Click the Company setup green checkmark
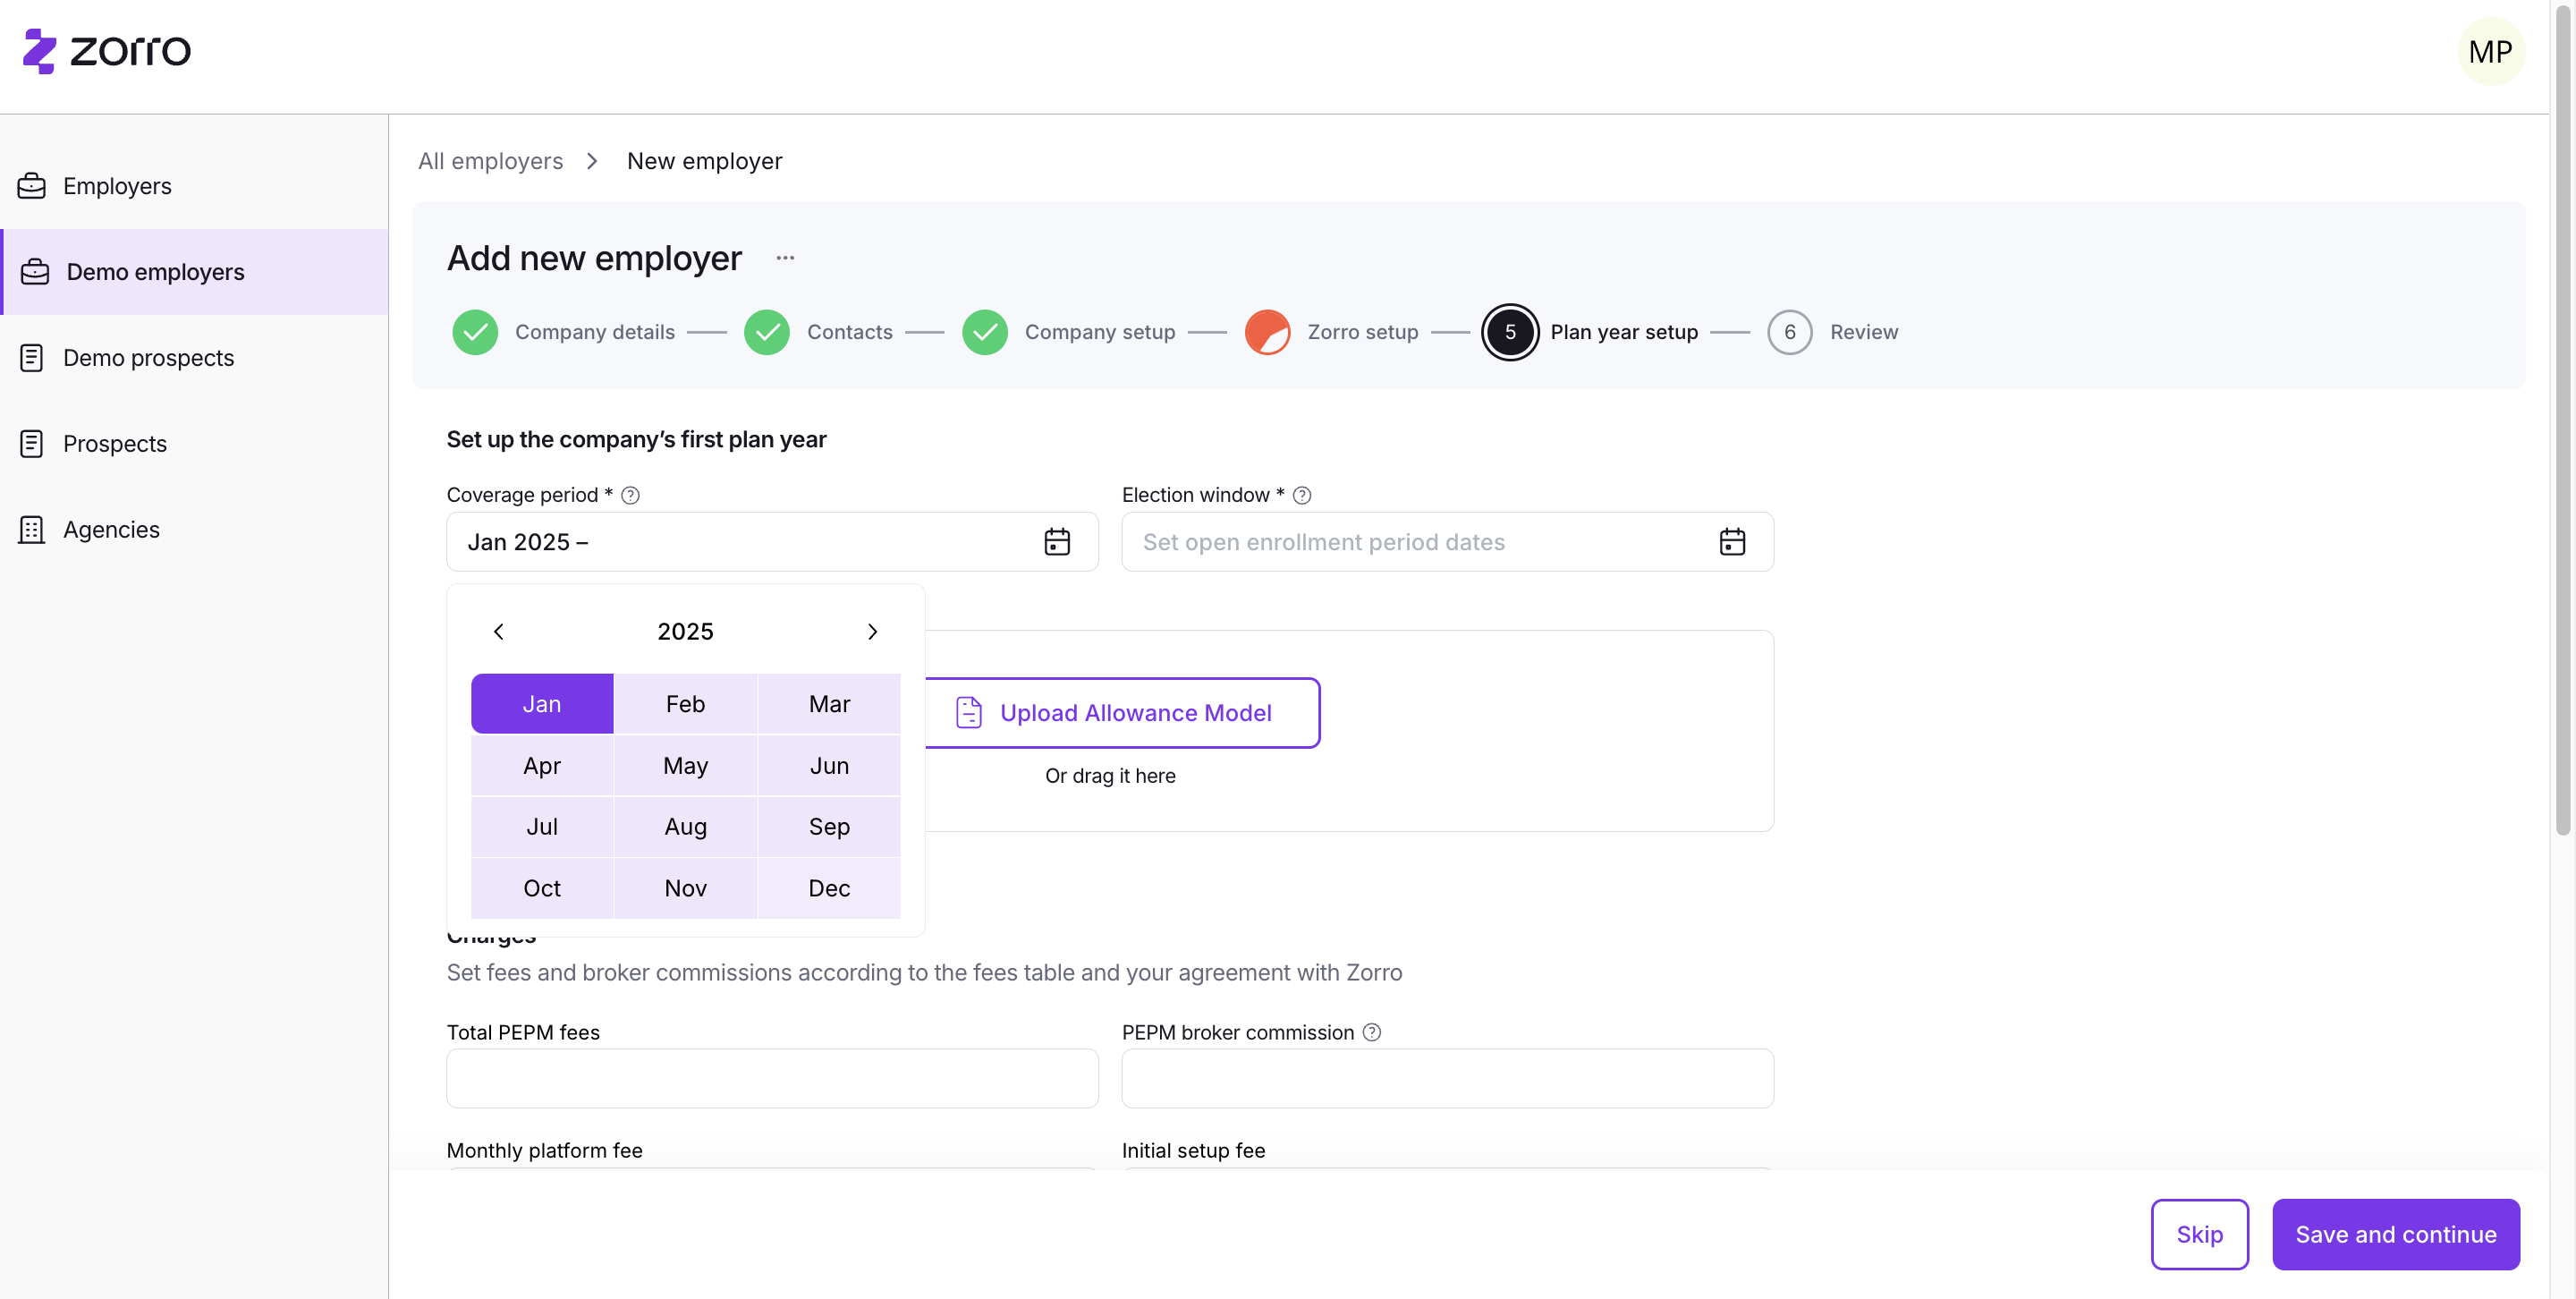 coord(985,332)
